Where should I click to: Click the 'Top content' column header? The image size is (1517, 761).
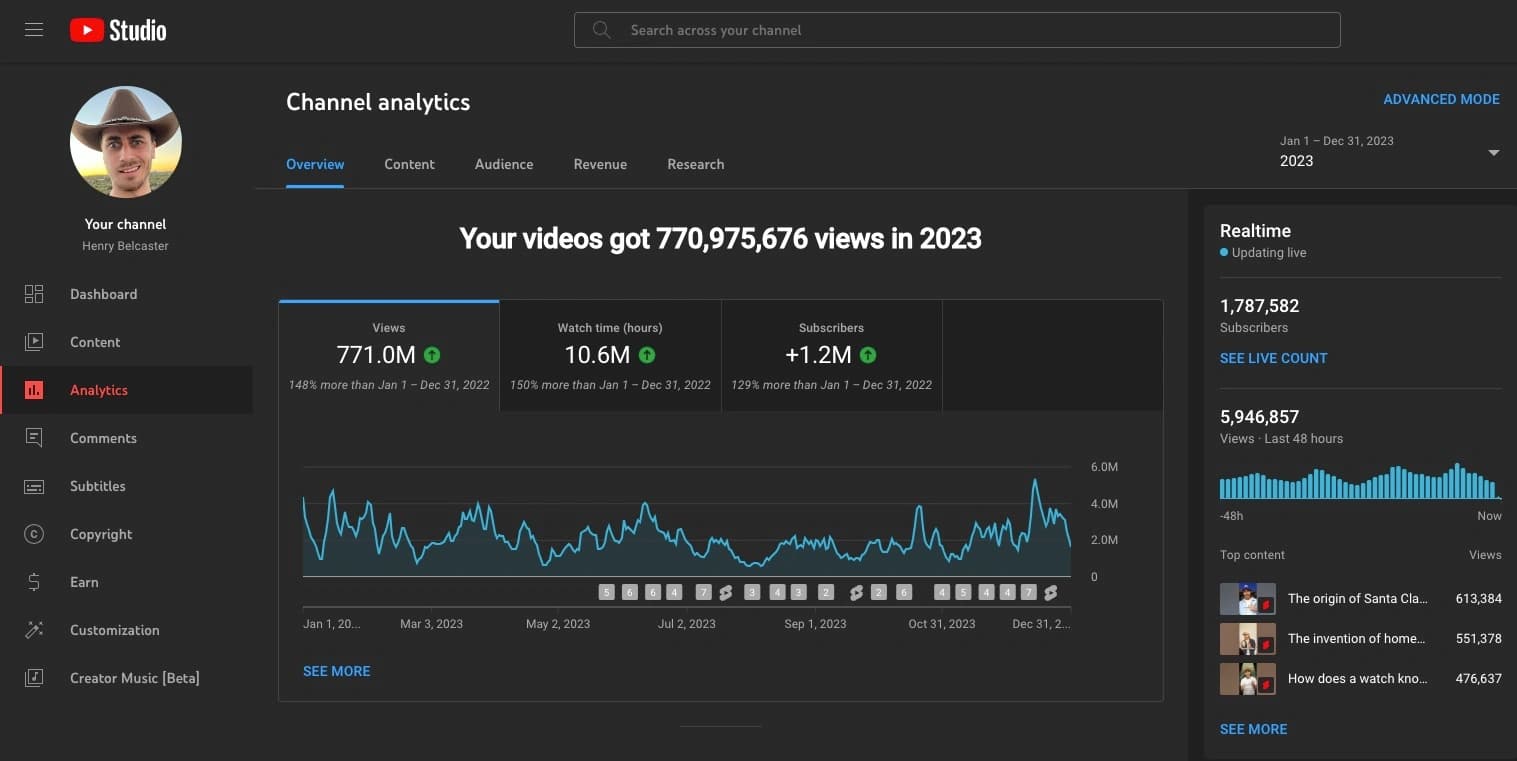click(x=1252, y=555)
